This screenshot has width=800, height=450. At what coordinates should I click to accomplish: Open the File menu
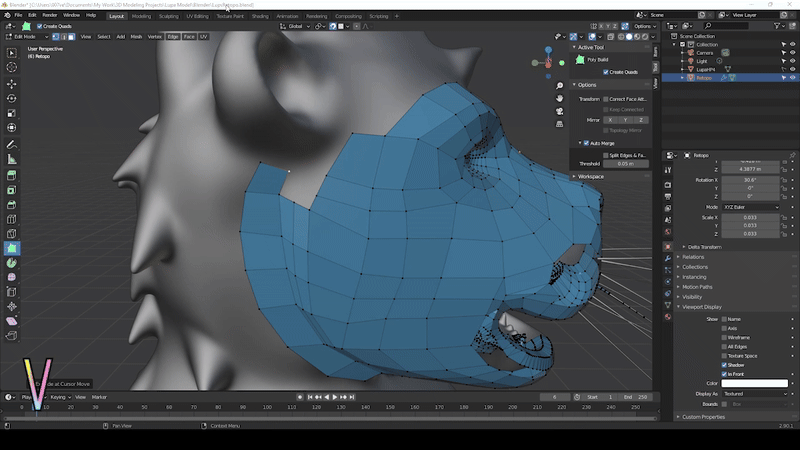(18, 15)
